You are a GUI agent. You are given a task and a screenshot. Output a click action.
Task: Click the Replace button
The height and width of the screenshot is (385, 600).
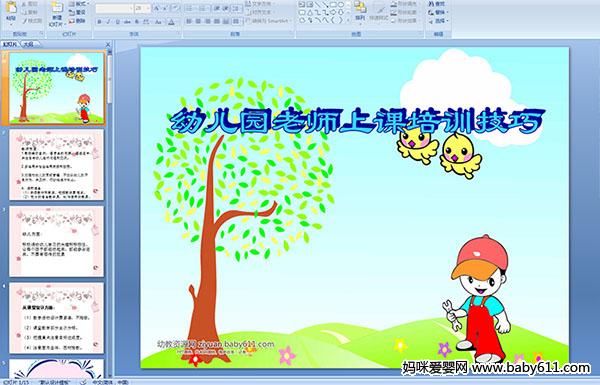pyautogui.click(x=438, y=12)
